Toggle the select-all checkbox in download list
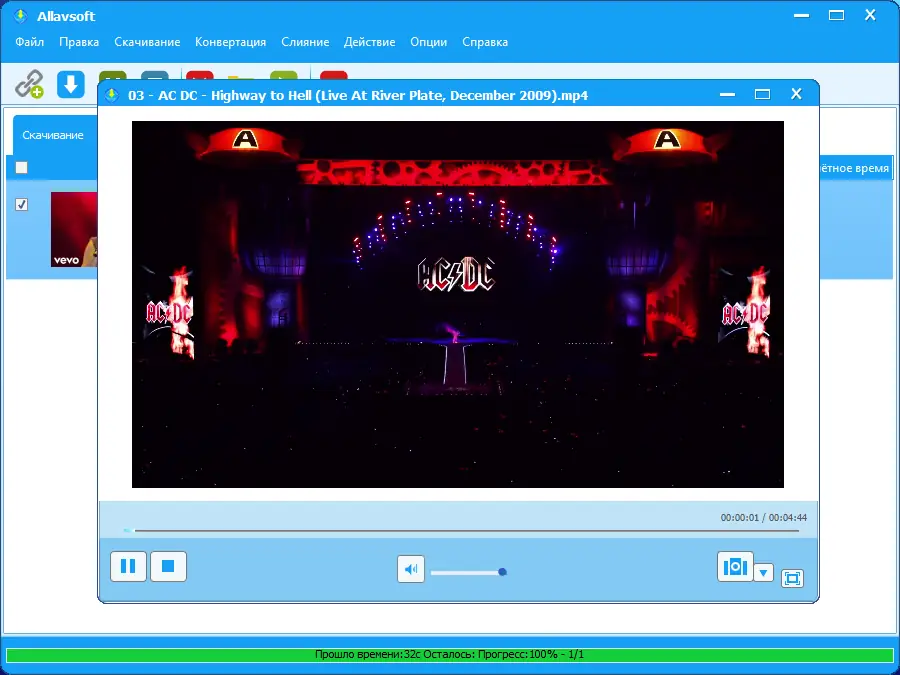 point(21,167)
